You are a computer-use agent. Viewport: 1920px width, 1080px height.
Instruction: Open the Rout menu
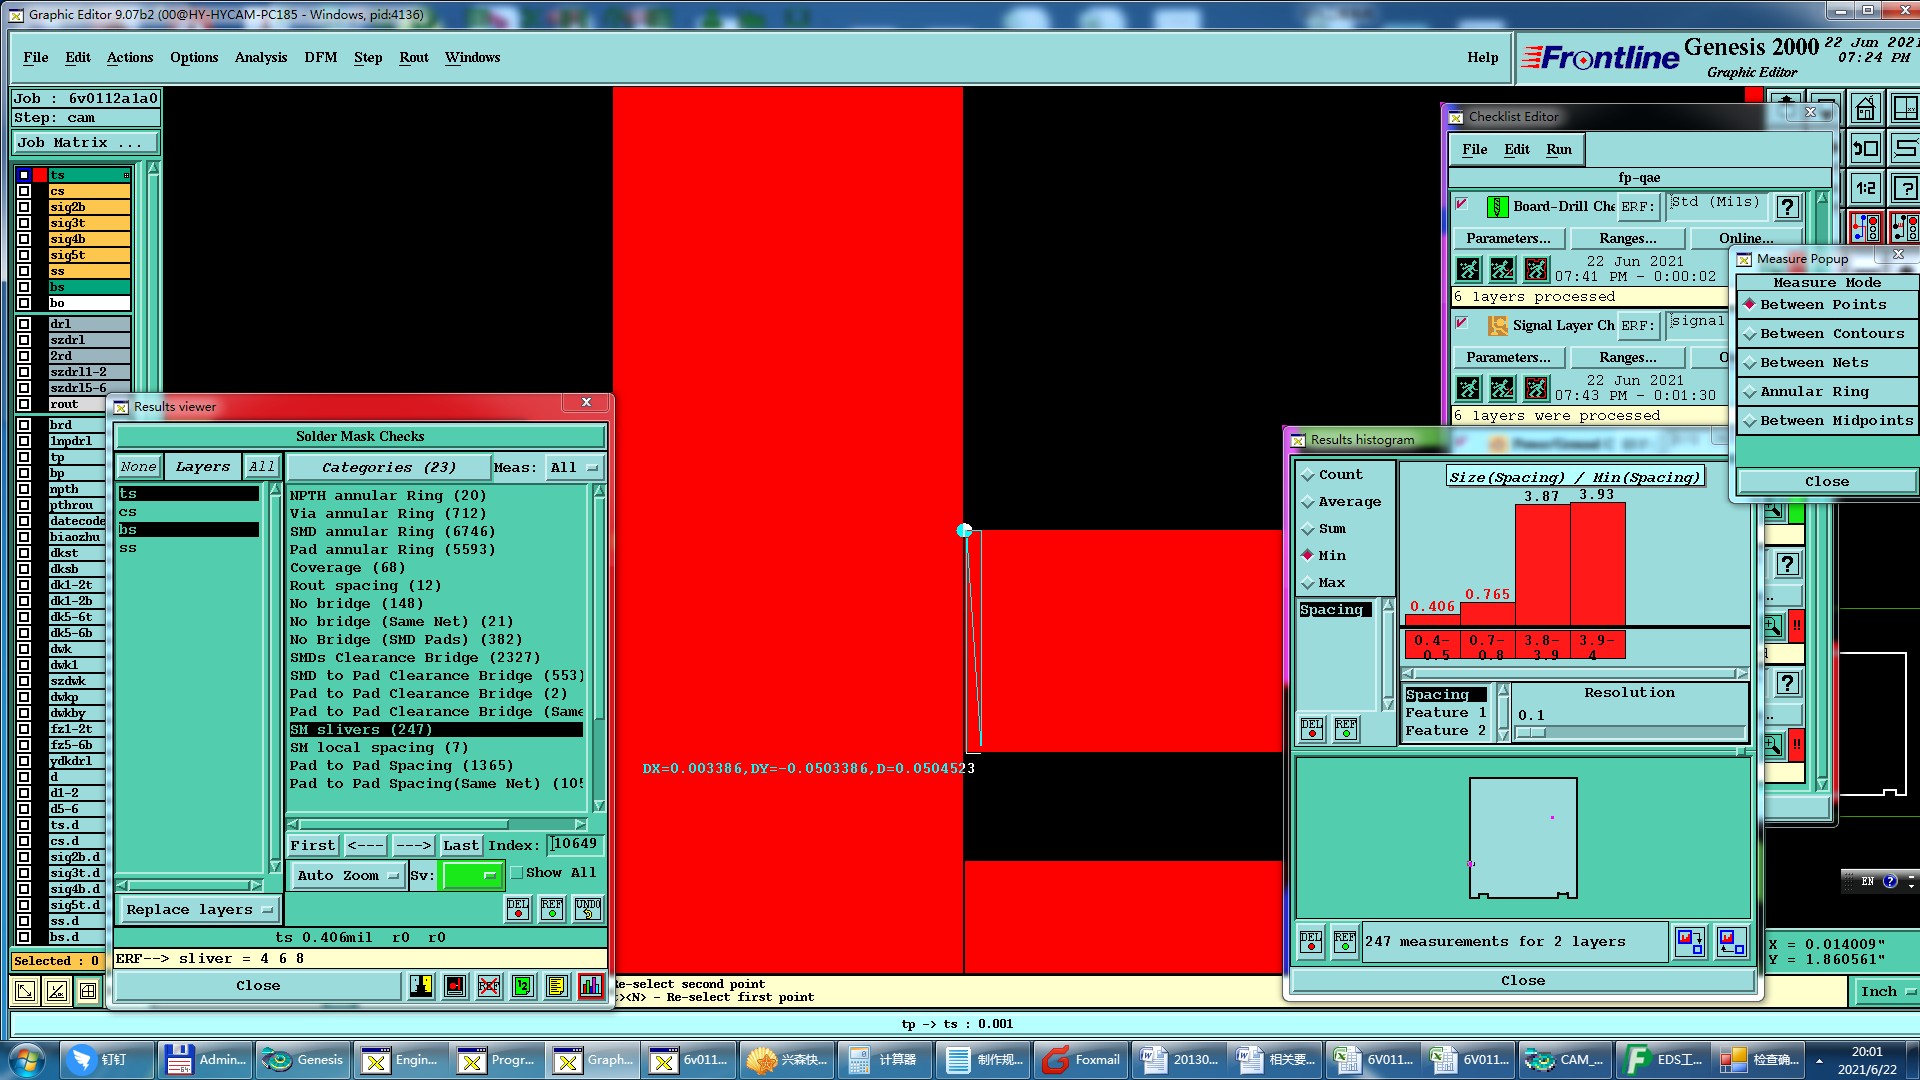pyautogui.click(x=414, y=58)
